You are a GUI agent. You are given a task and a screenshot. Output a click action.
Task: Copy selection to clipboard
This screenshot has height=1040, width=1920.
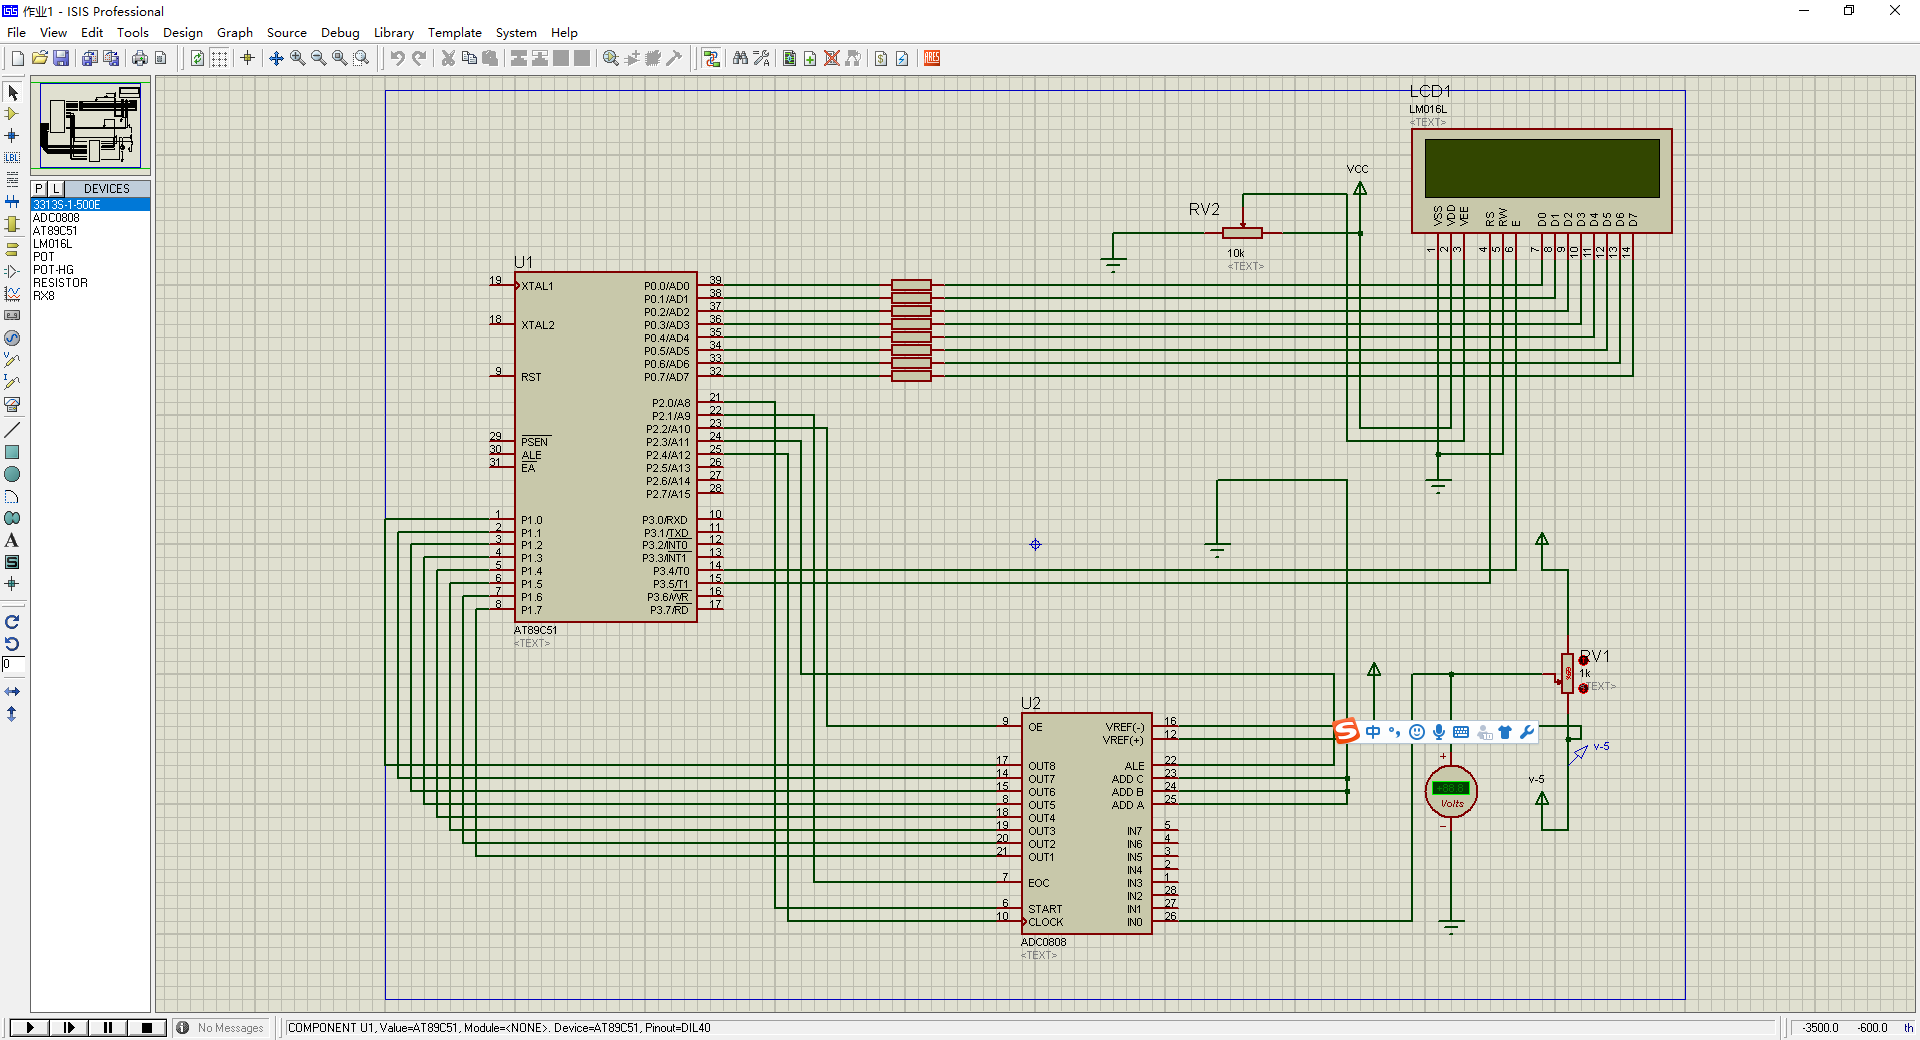click(x=469, y=58)
